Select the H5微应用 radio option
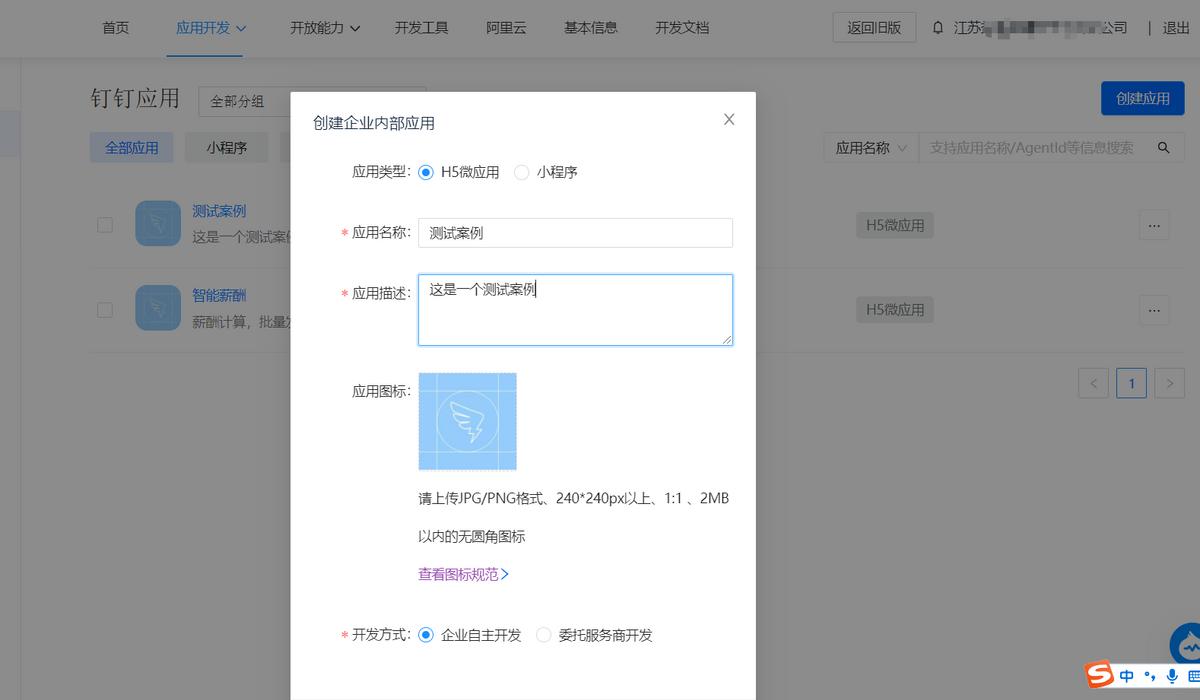The height and width of the screenshot is (700, 1200). click(426, 172)
